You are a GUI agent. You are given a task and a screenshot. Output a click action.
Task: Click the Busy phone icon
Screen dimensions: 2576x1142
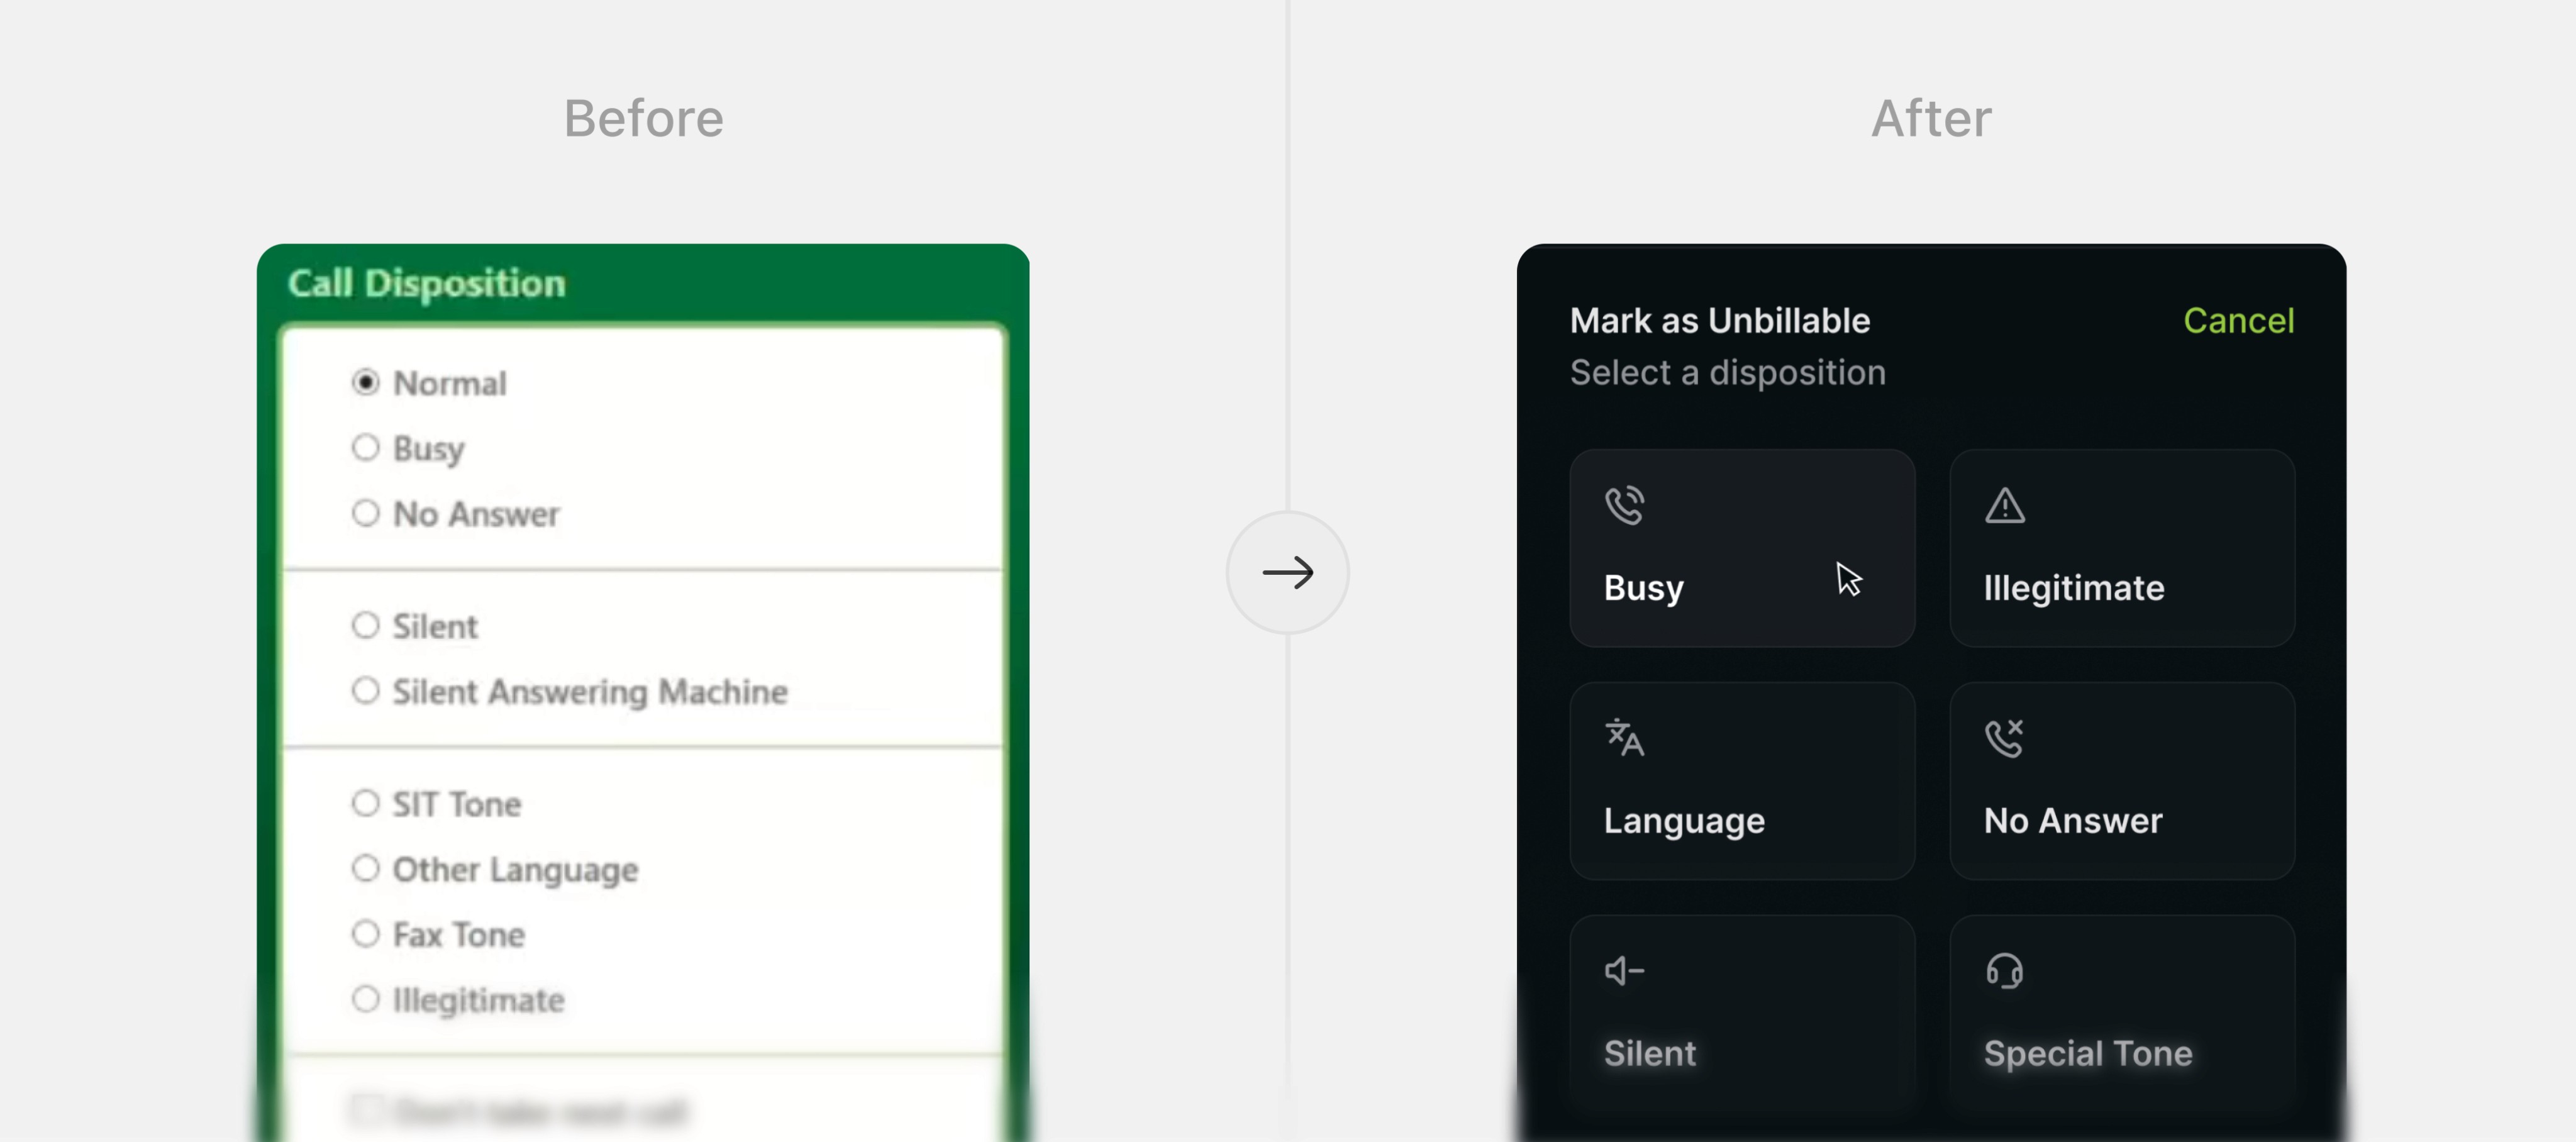[x=1624, y=505]
